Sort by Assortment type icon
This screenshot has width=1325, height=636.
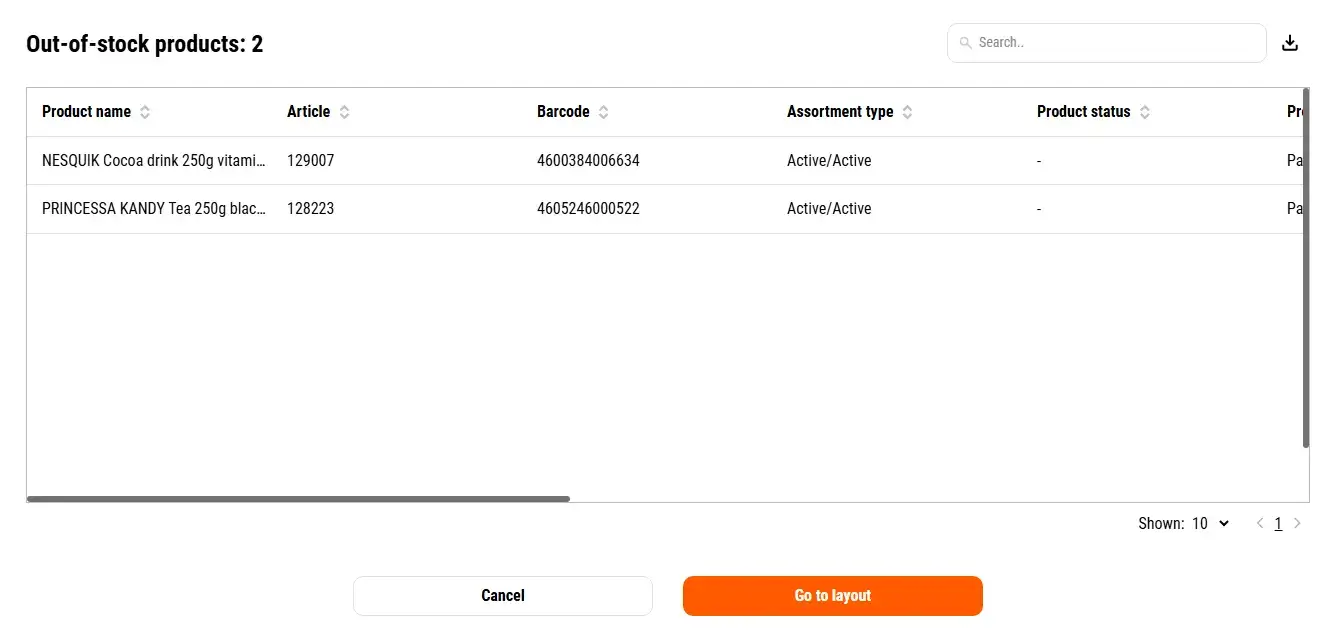[907, 112]
